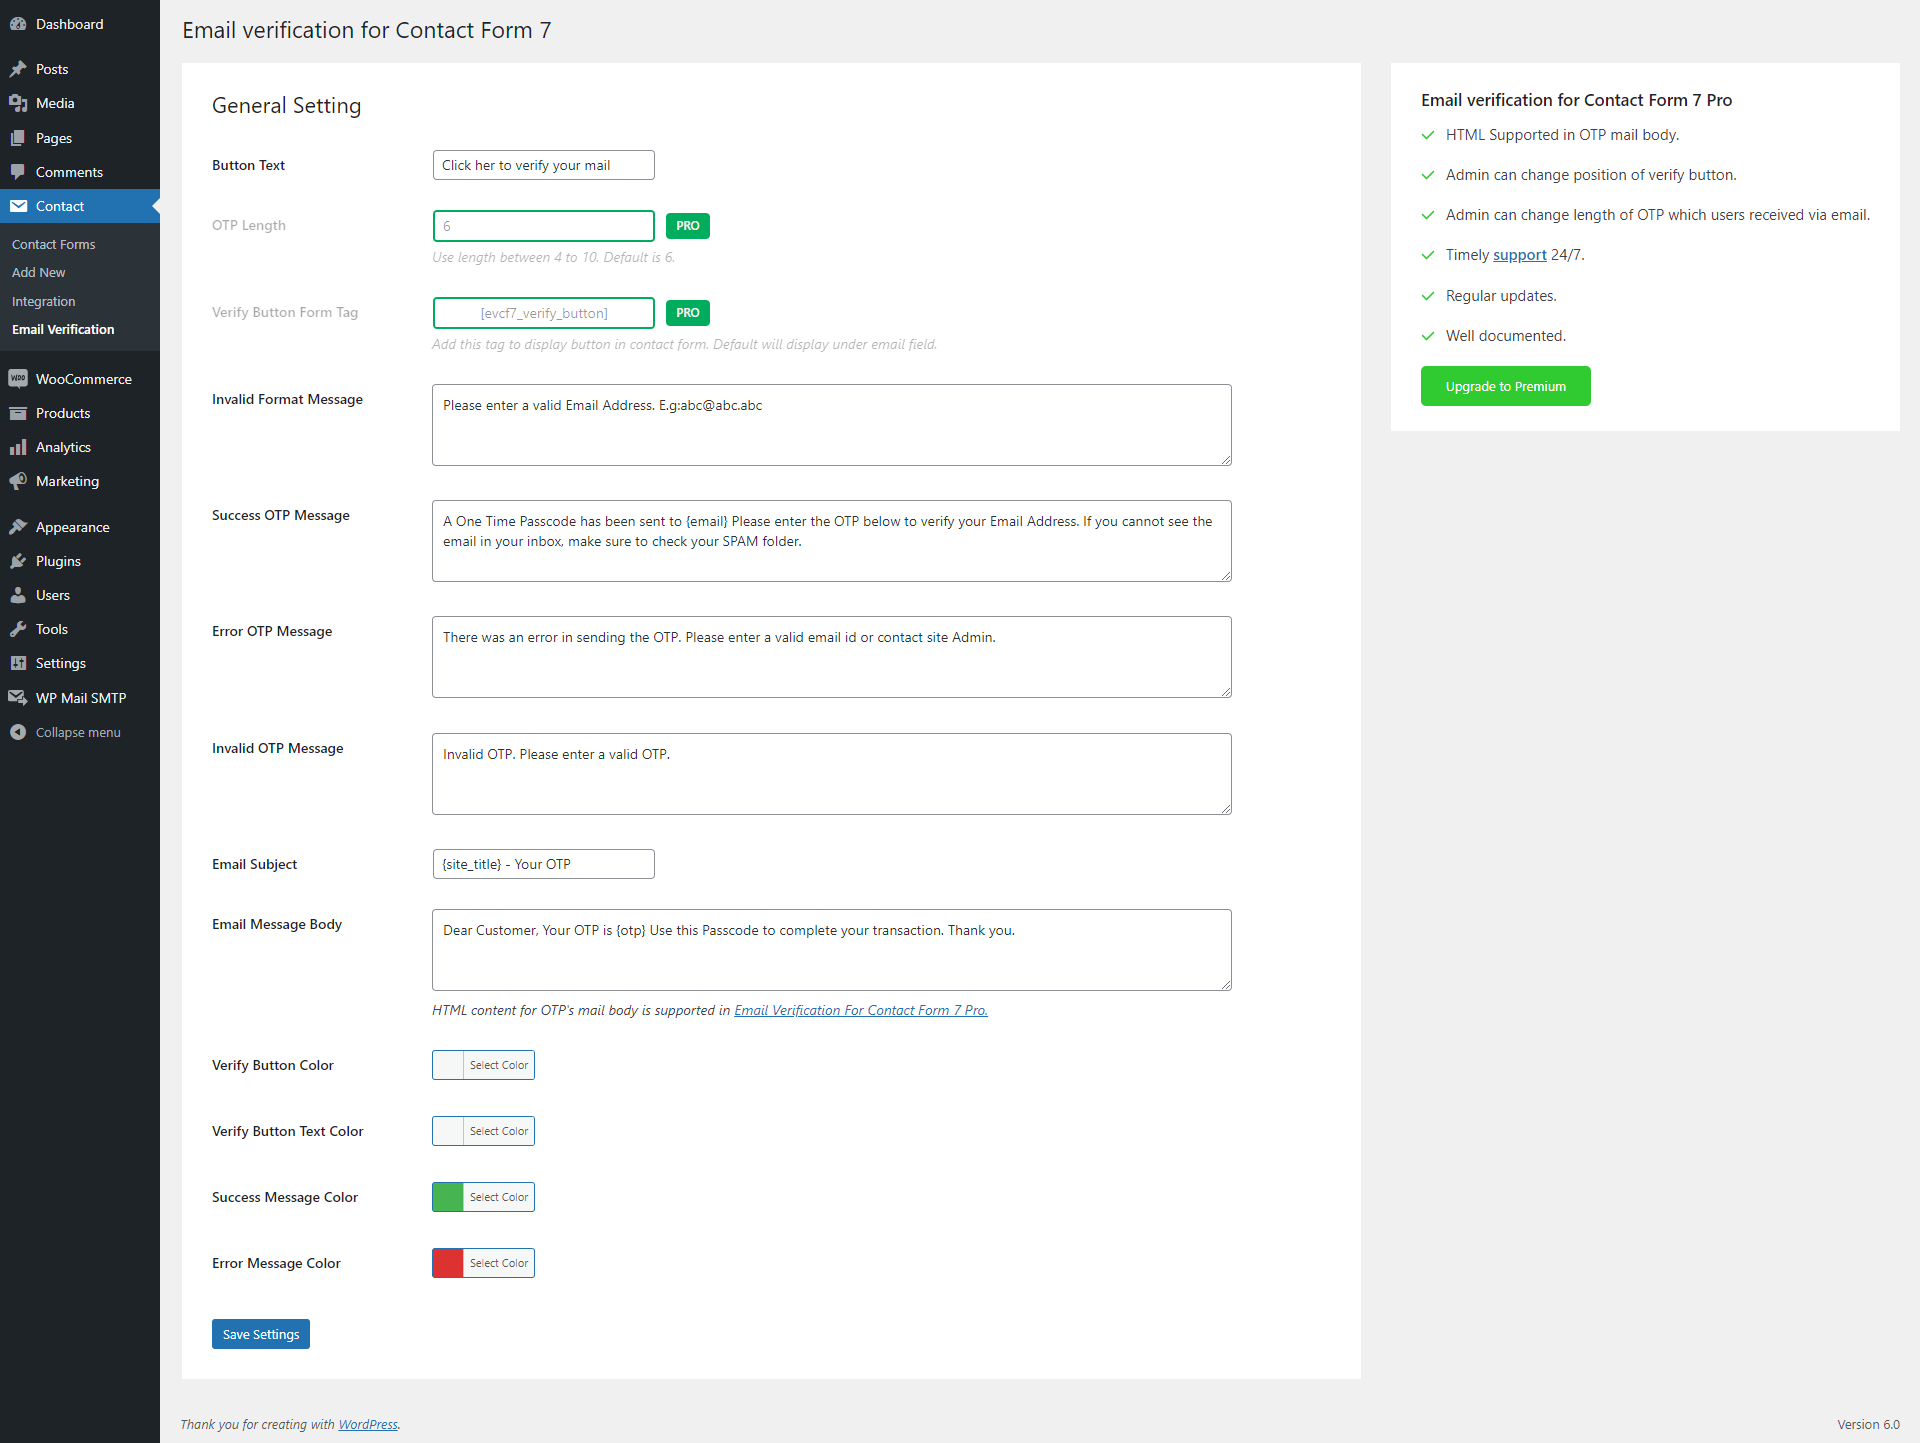The image size is (1920, 1443).
Task: Click 'HTML Supported in OTP mail body.' text
Action: [1562, 135]
